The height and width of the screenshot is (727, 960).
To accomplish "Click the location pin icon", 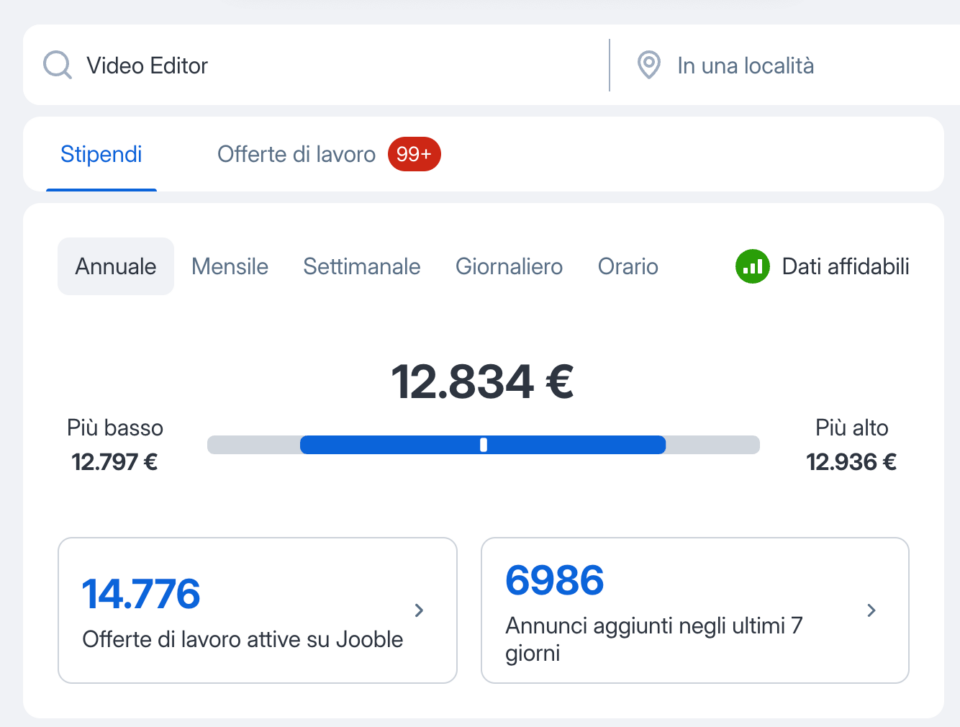I will [649, 66].
